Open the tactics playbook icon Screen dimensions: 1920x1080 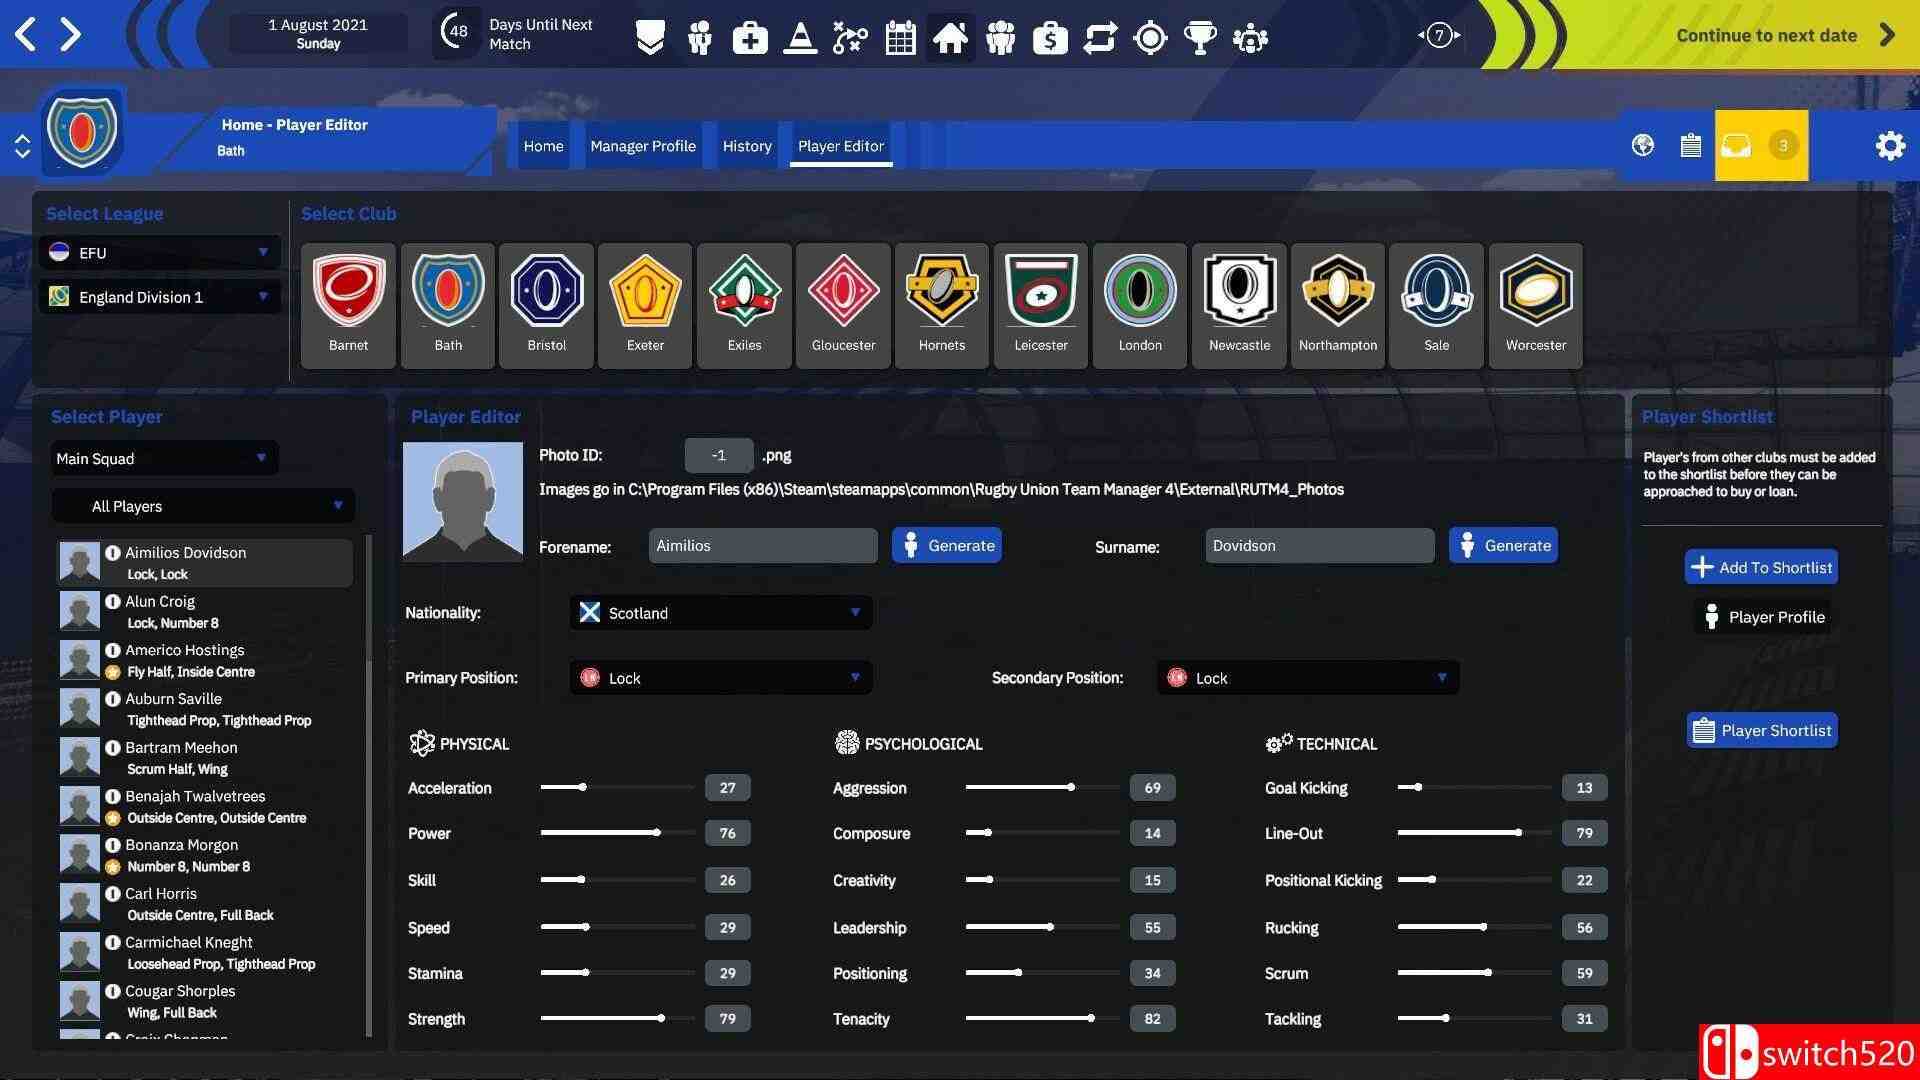(x=850, y=38)
